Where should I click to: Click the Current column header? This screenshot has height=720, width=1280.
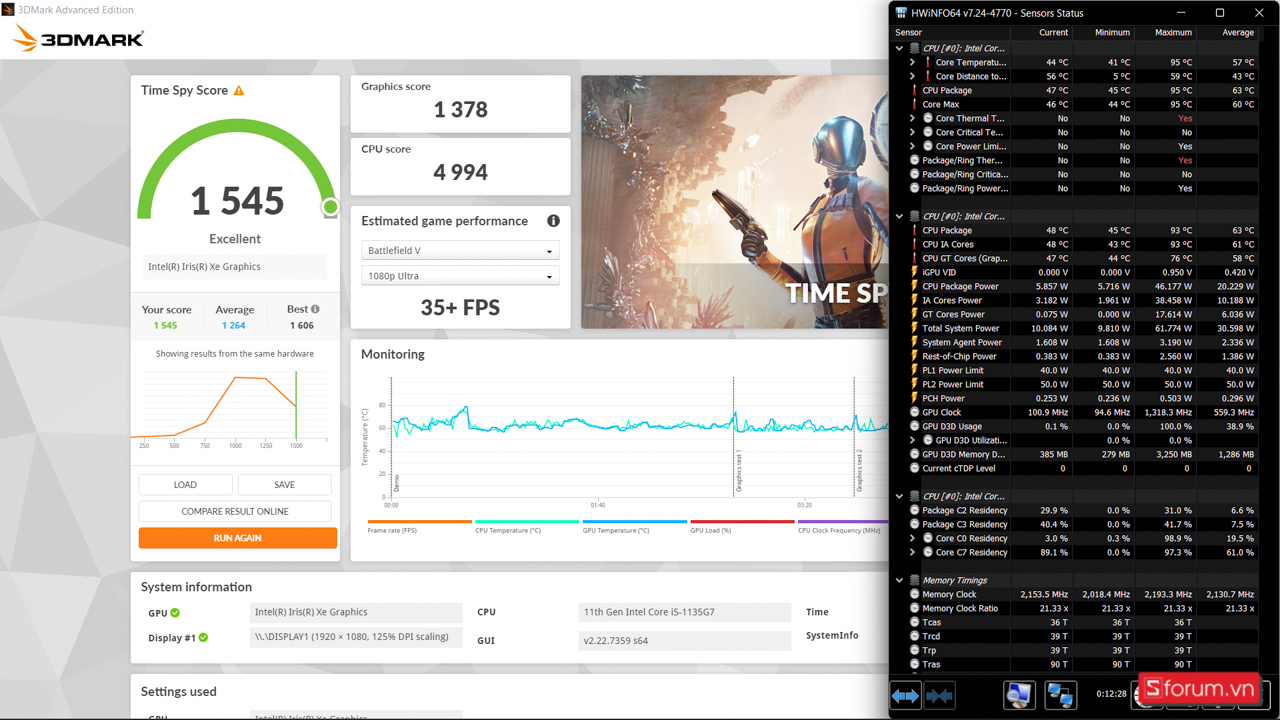1041,32
